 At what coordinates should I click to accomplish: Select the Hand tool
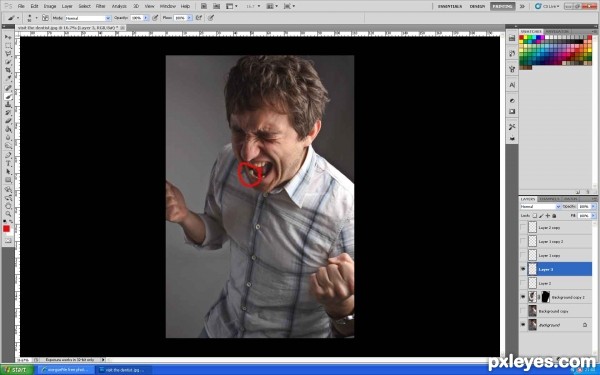coord(8,206)
